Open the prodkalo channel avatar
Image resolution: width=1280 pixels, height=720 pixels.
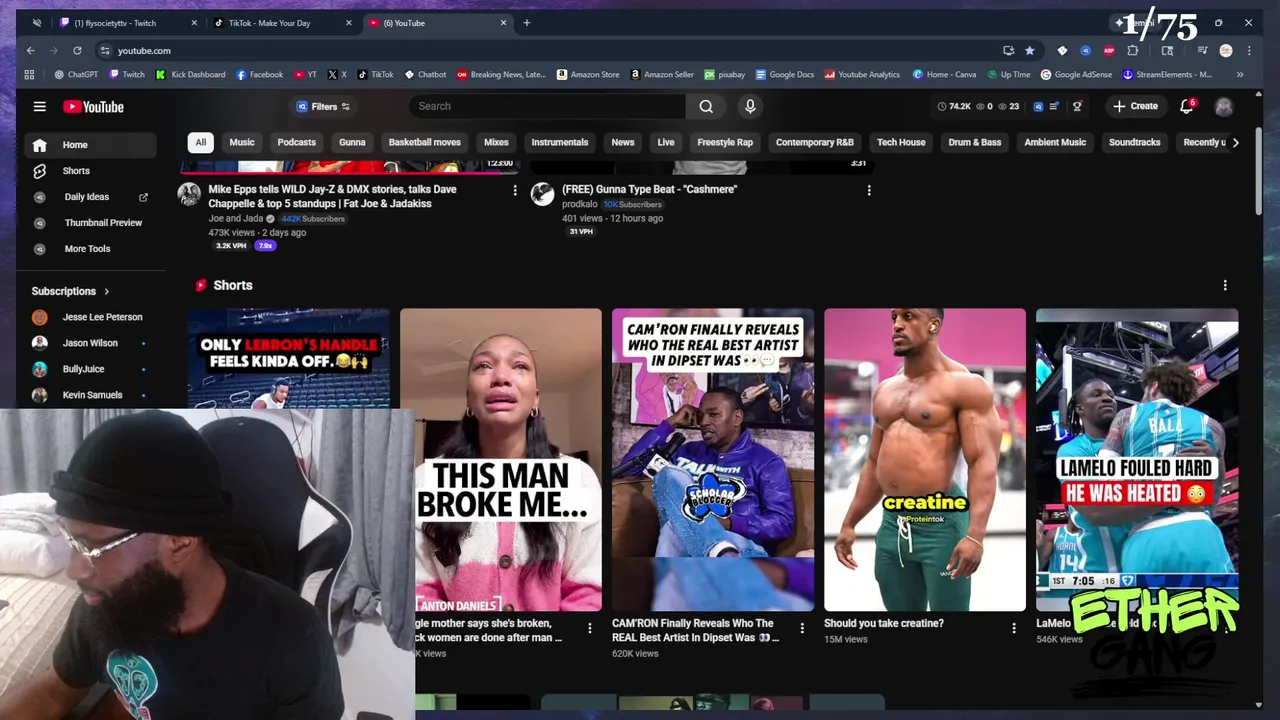tap(543, 194)
